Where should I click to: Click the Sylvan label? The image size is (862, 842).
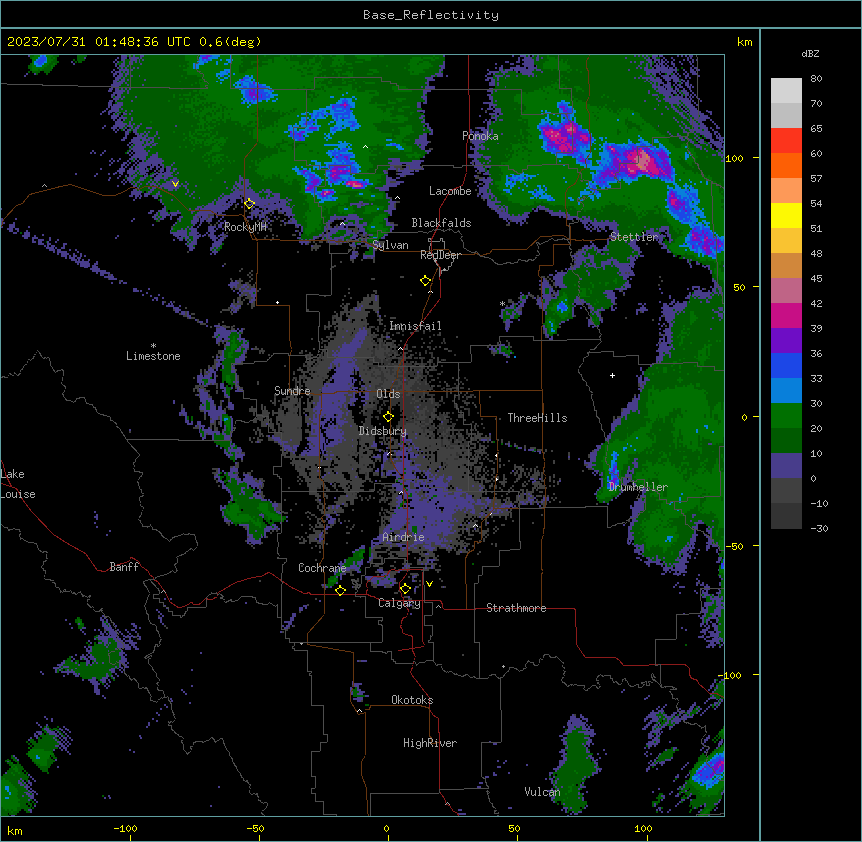(390, 245)
